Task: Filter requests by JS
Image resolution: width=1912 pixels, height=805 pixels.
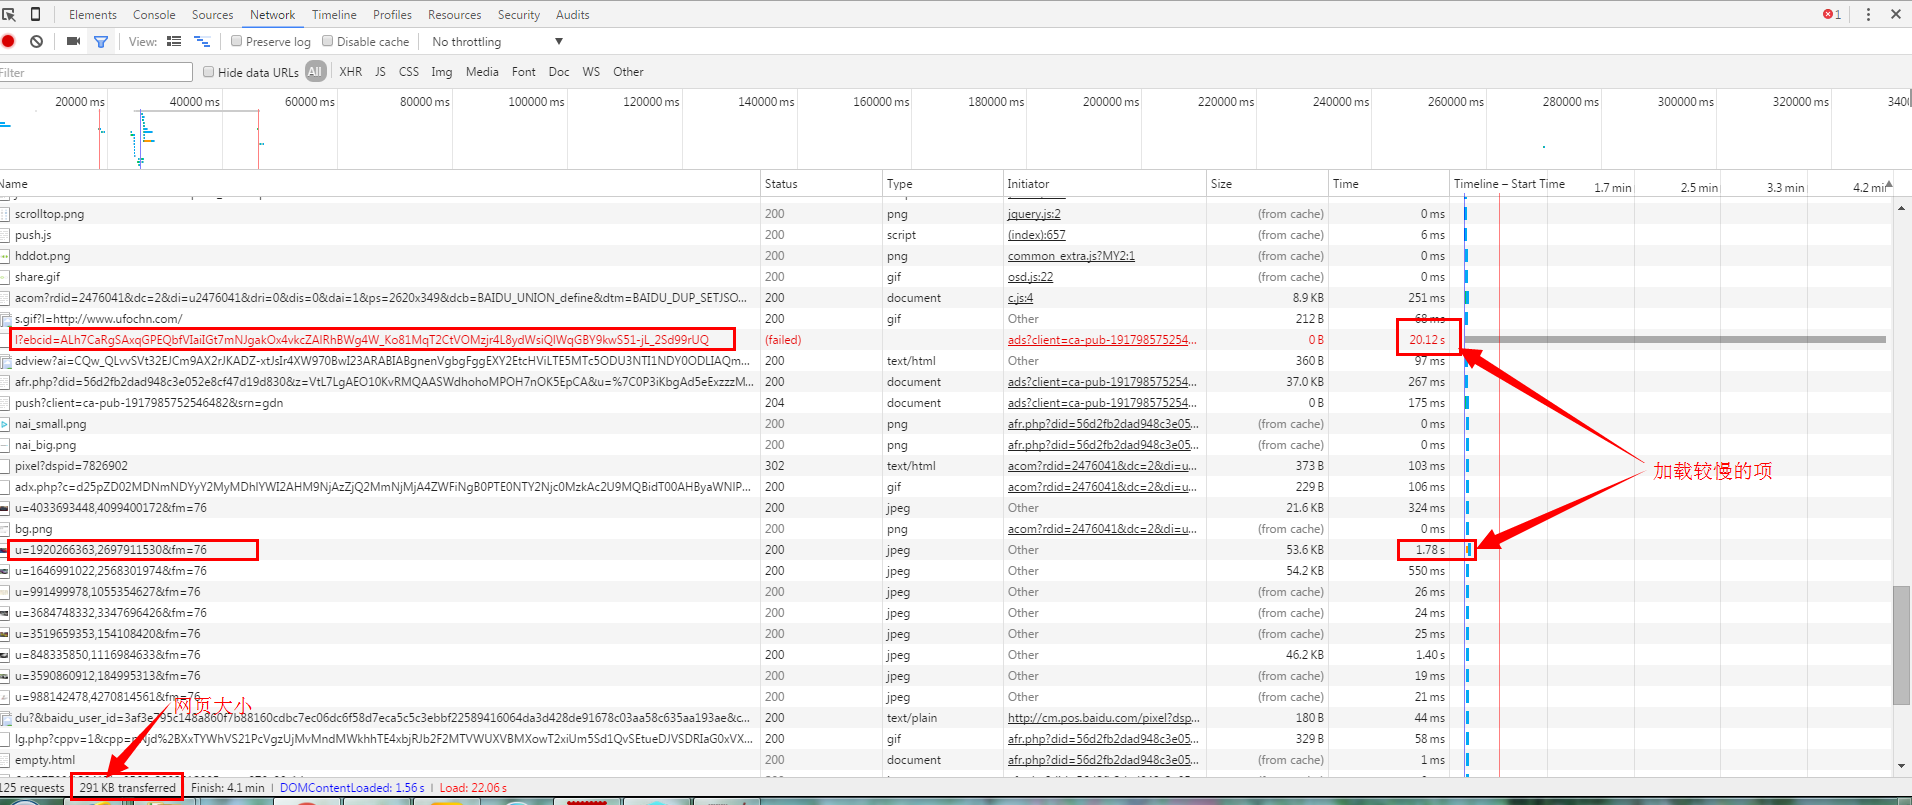Action: [x=380, y=71]
